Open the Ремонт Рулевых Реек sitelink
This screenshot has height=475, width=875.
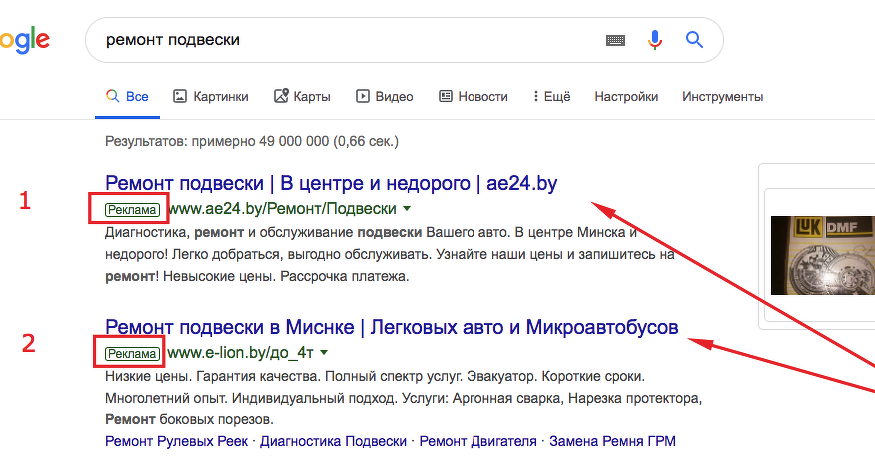point(176,441)
